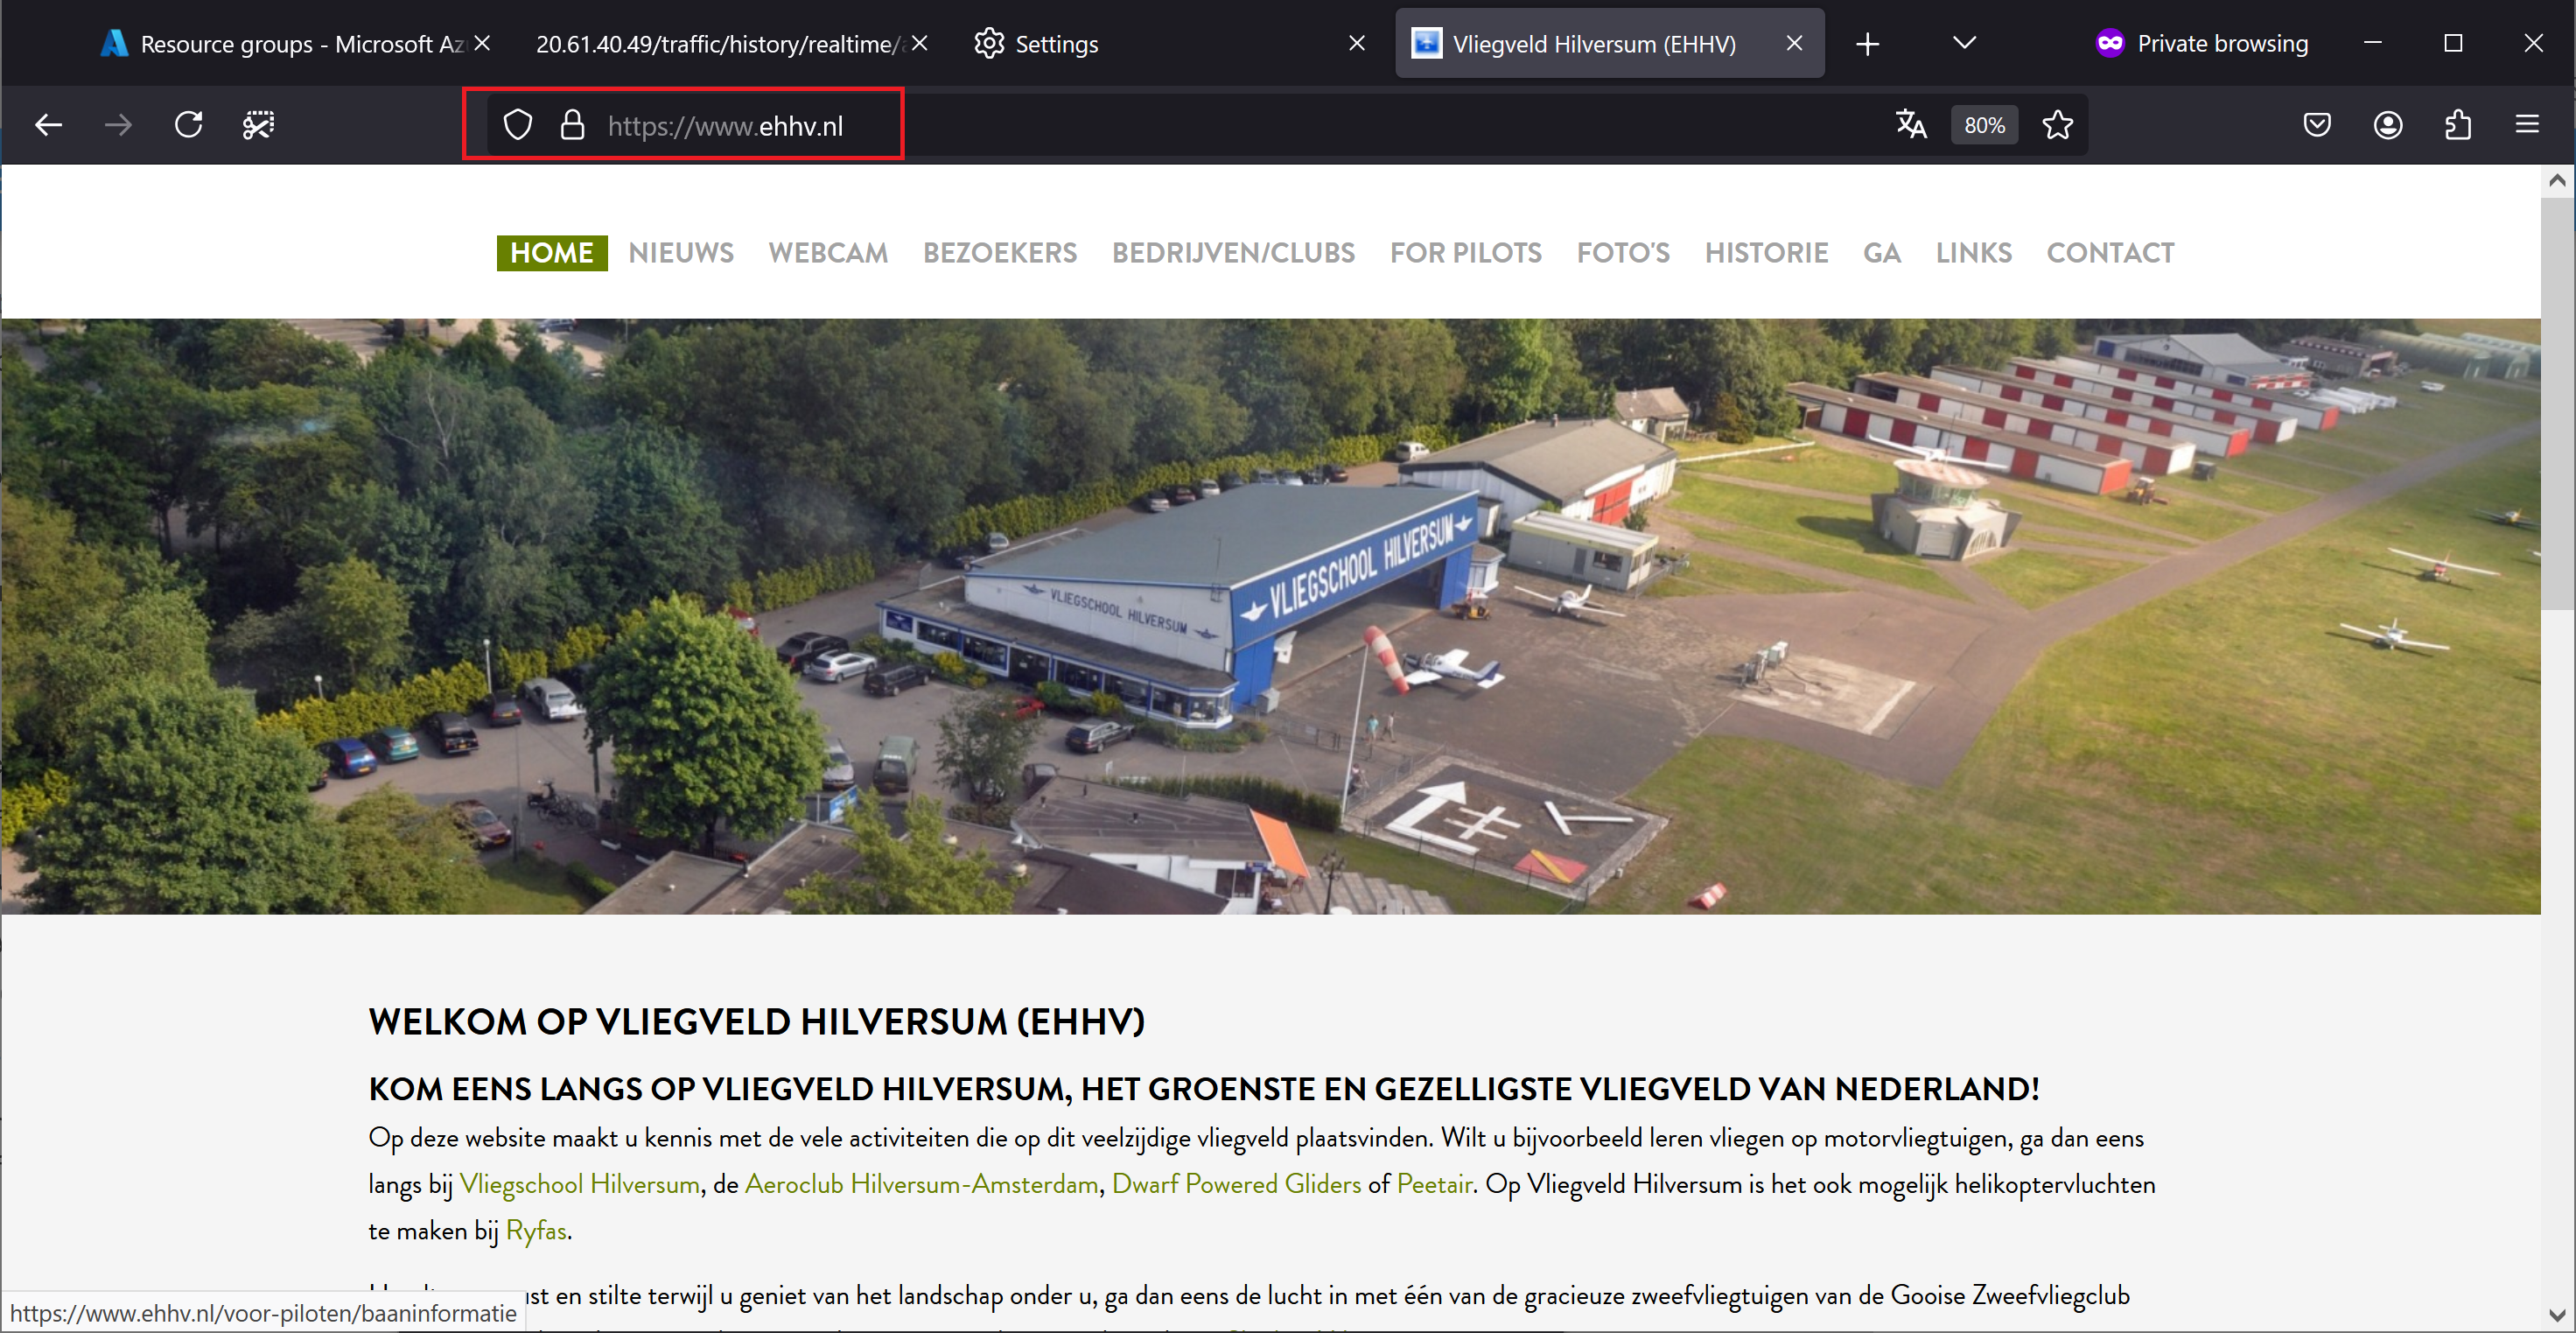Open the BEDRIJVEN/CLUBS menu
This screenshot has width=2576, height=1333.
1233,252
